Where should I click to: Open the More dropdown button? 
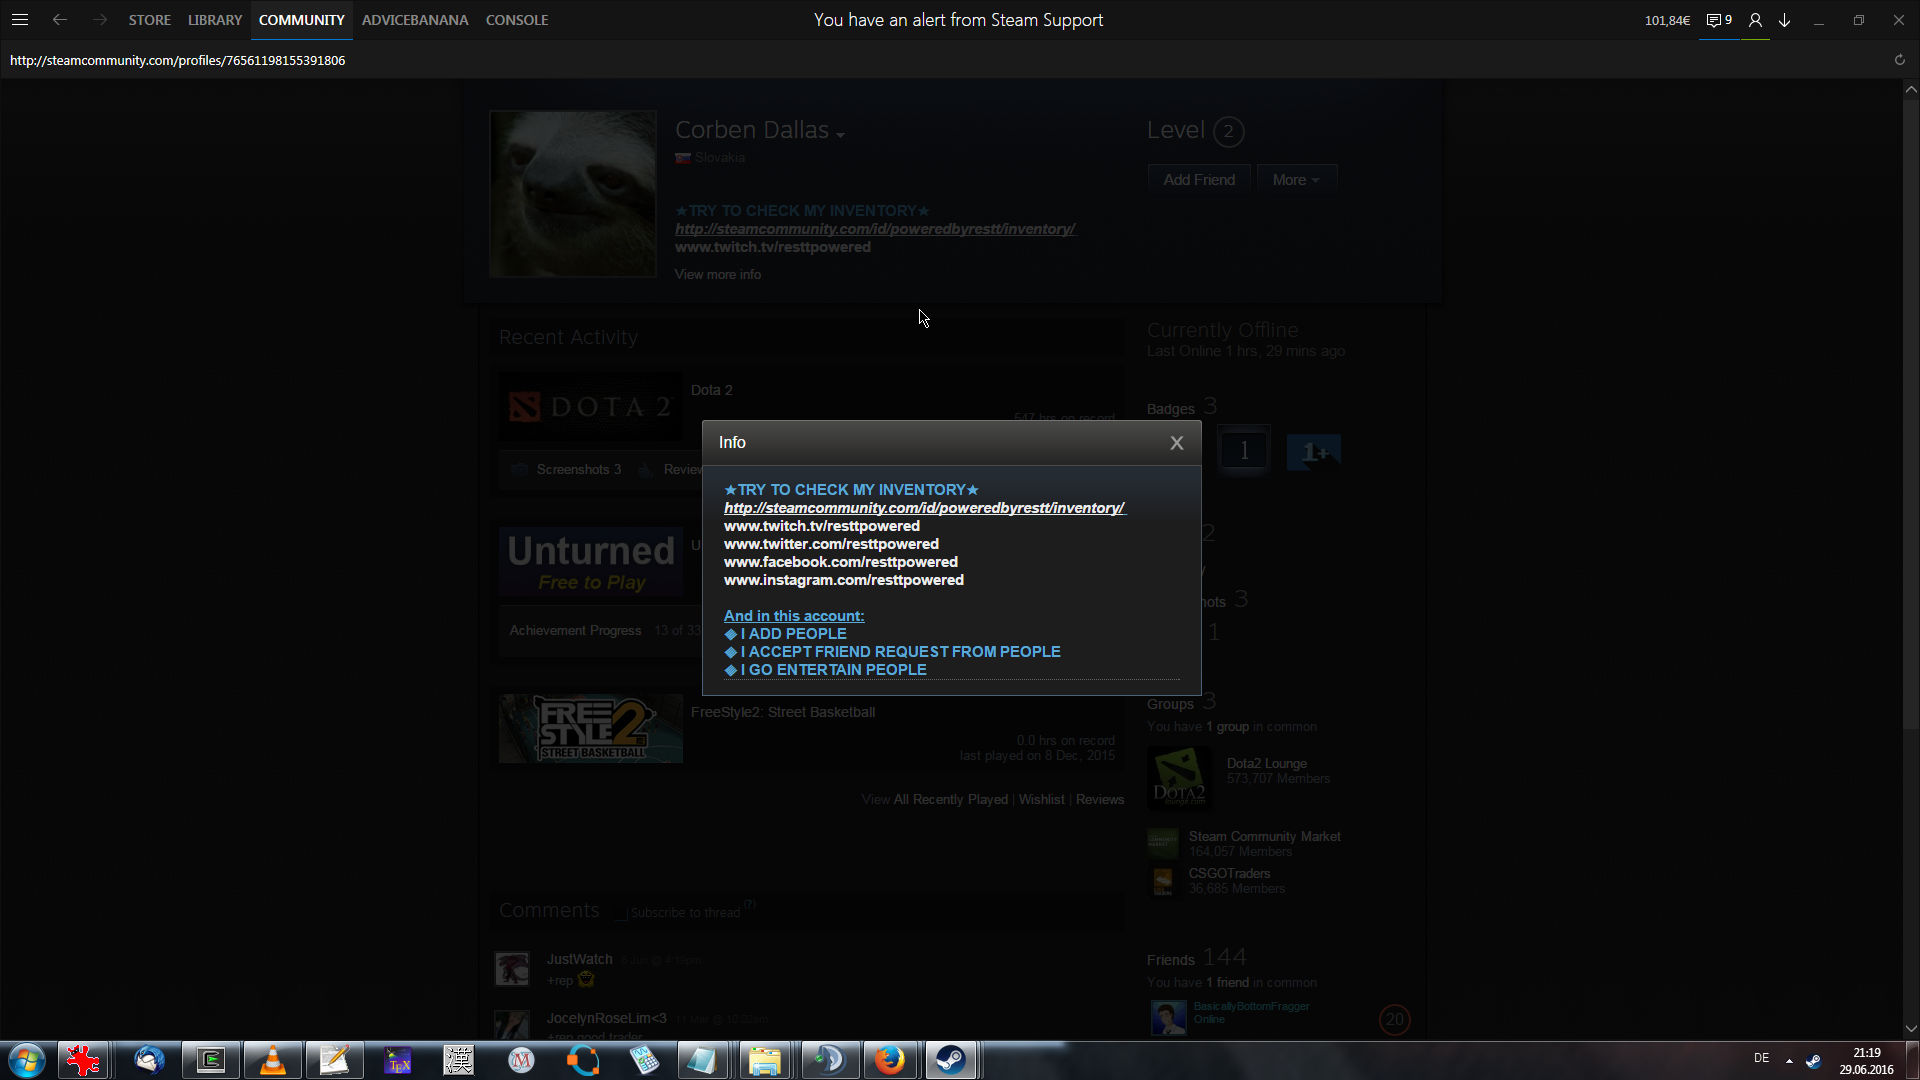(1295, 180)
